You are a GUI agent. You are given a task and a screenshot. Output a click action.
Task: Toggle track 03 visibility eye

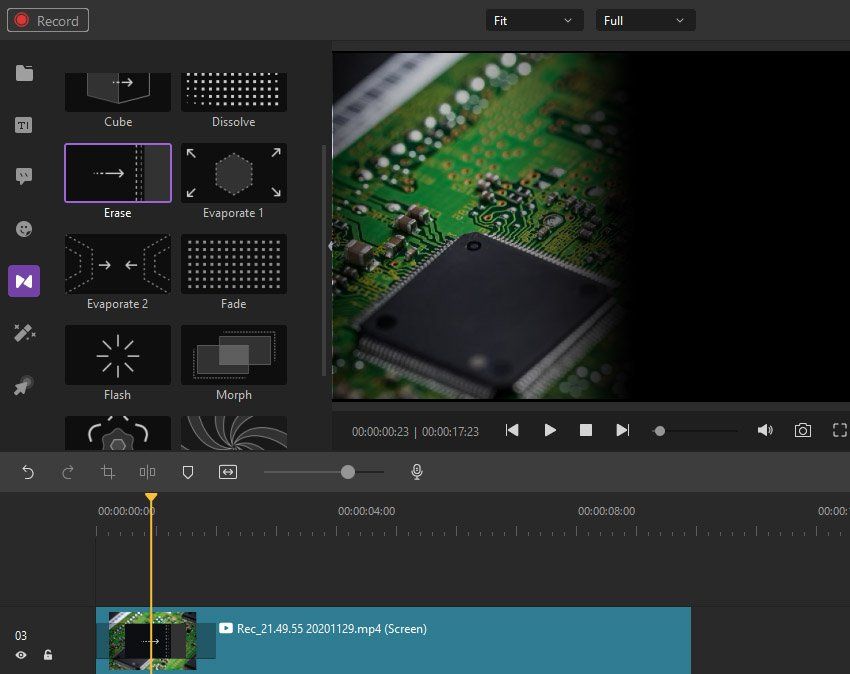[x=21, y=655]
